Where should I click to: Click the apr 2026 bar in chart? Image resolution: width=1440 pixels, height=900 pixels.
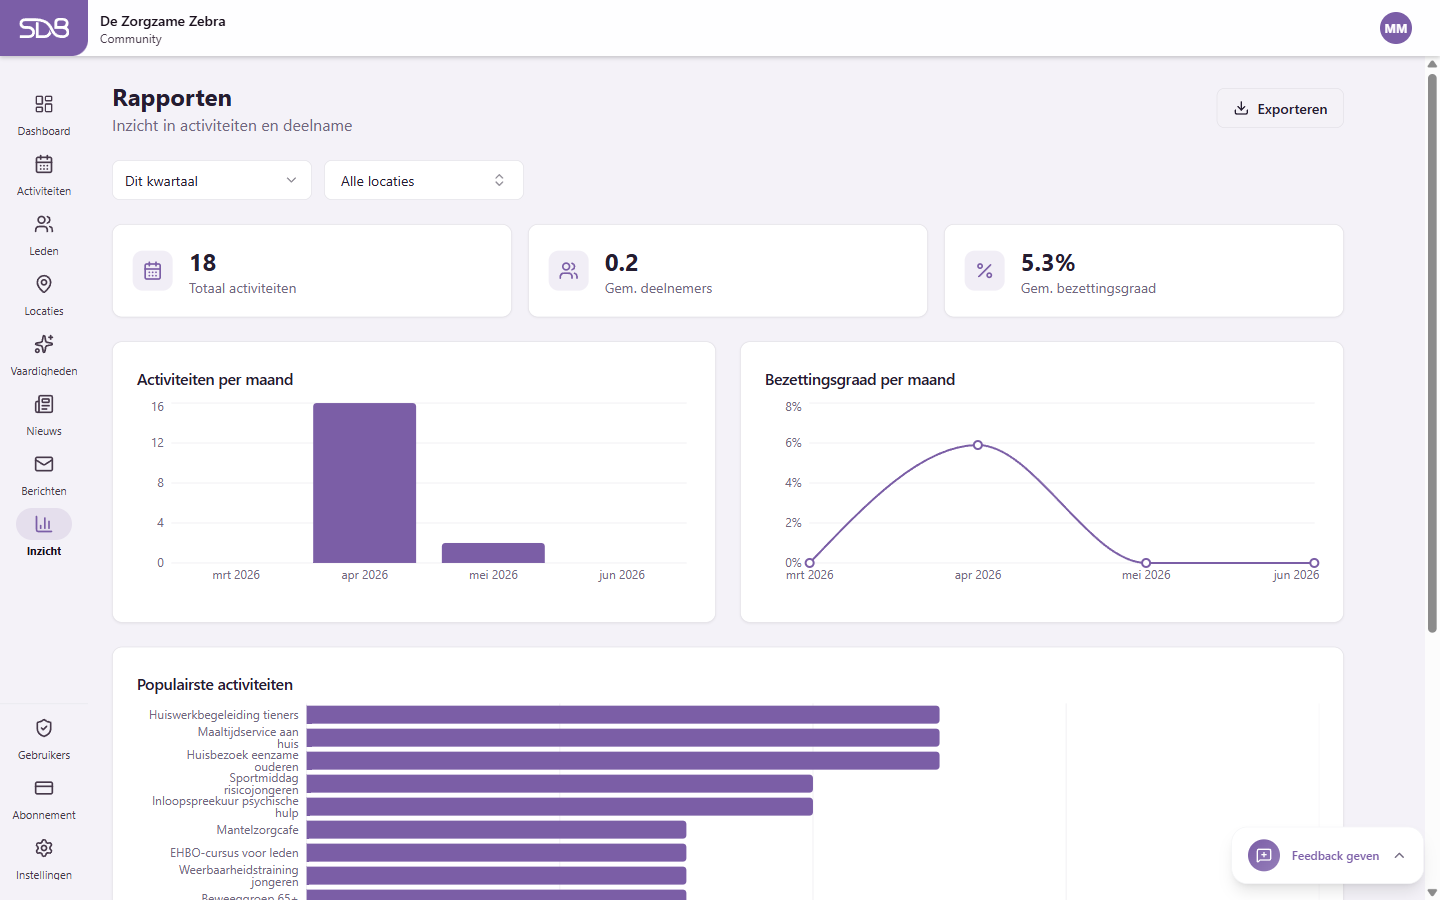pyautogui.click(x=364, y=483)
